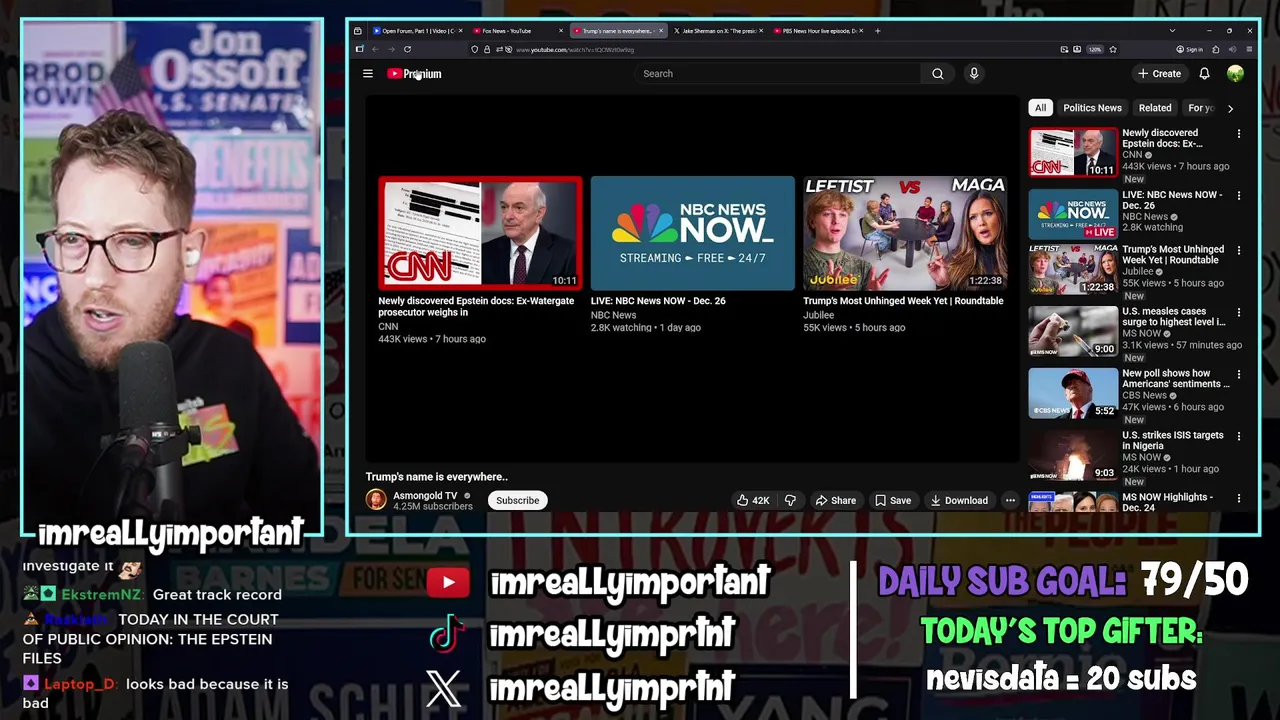
Task: Select the All filter chip
Action: tap(1040, 108)
